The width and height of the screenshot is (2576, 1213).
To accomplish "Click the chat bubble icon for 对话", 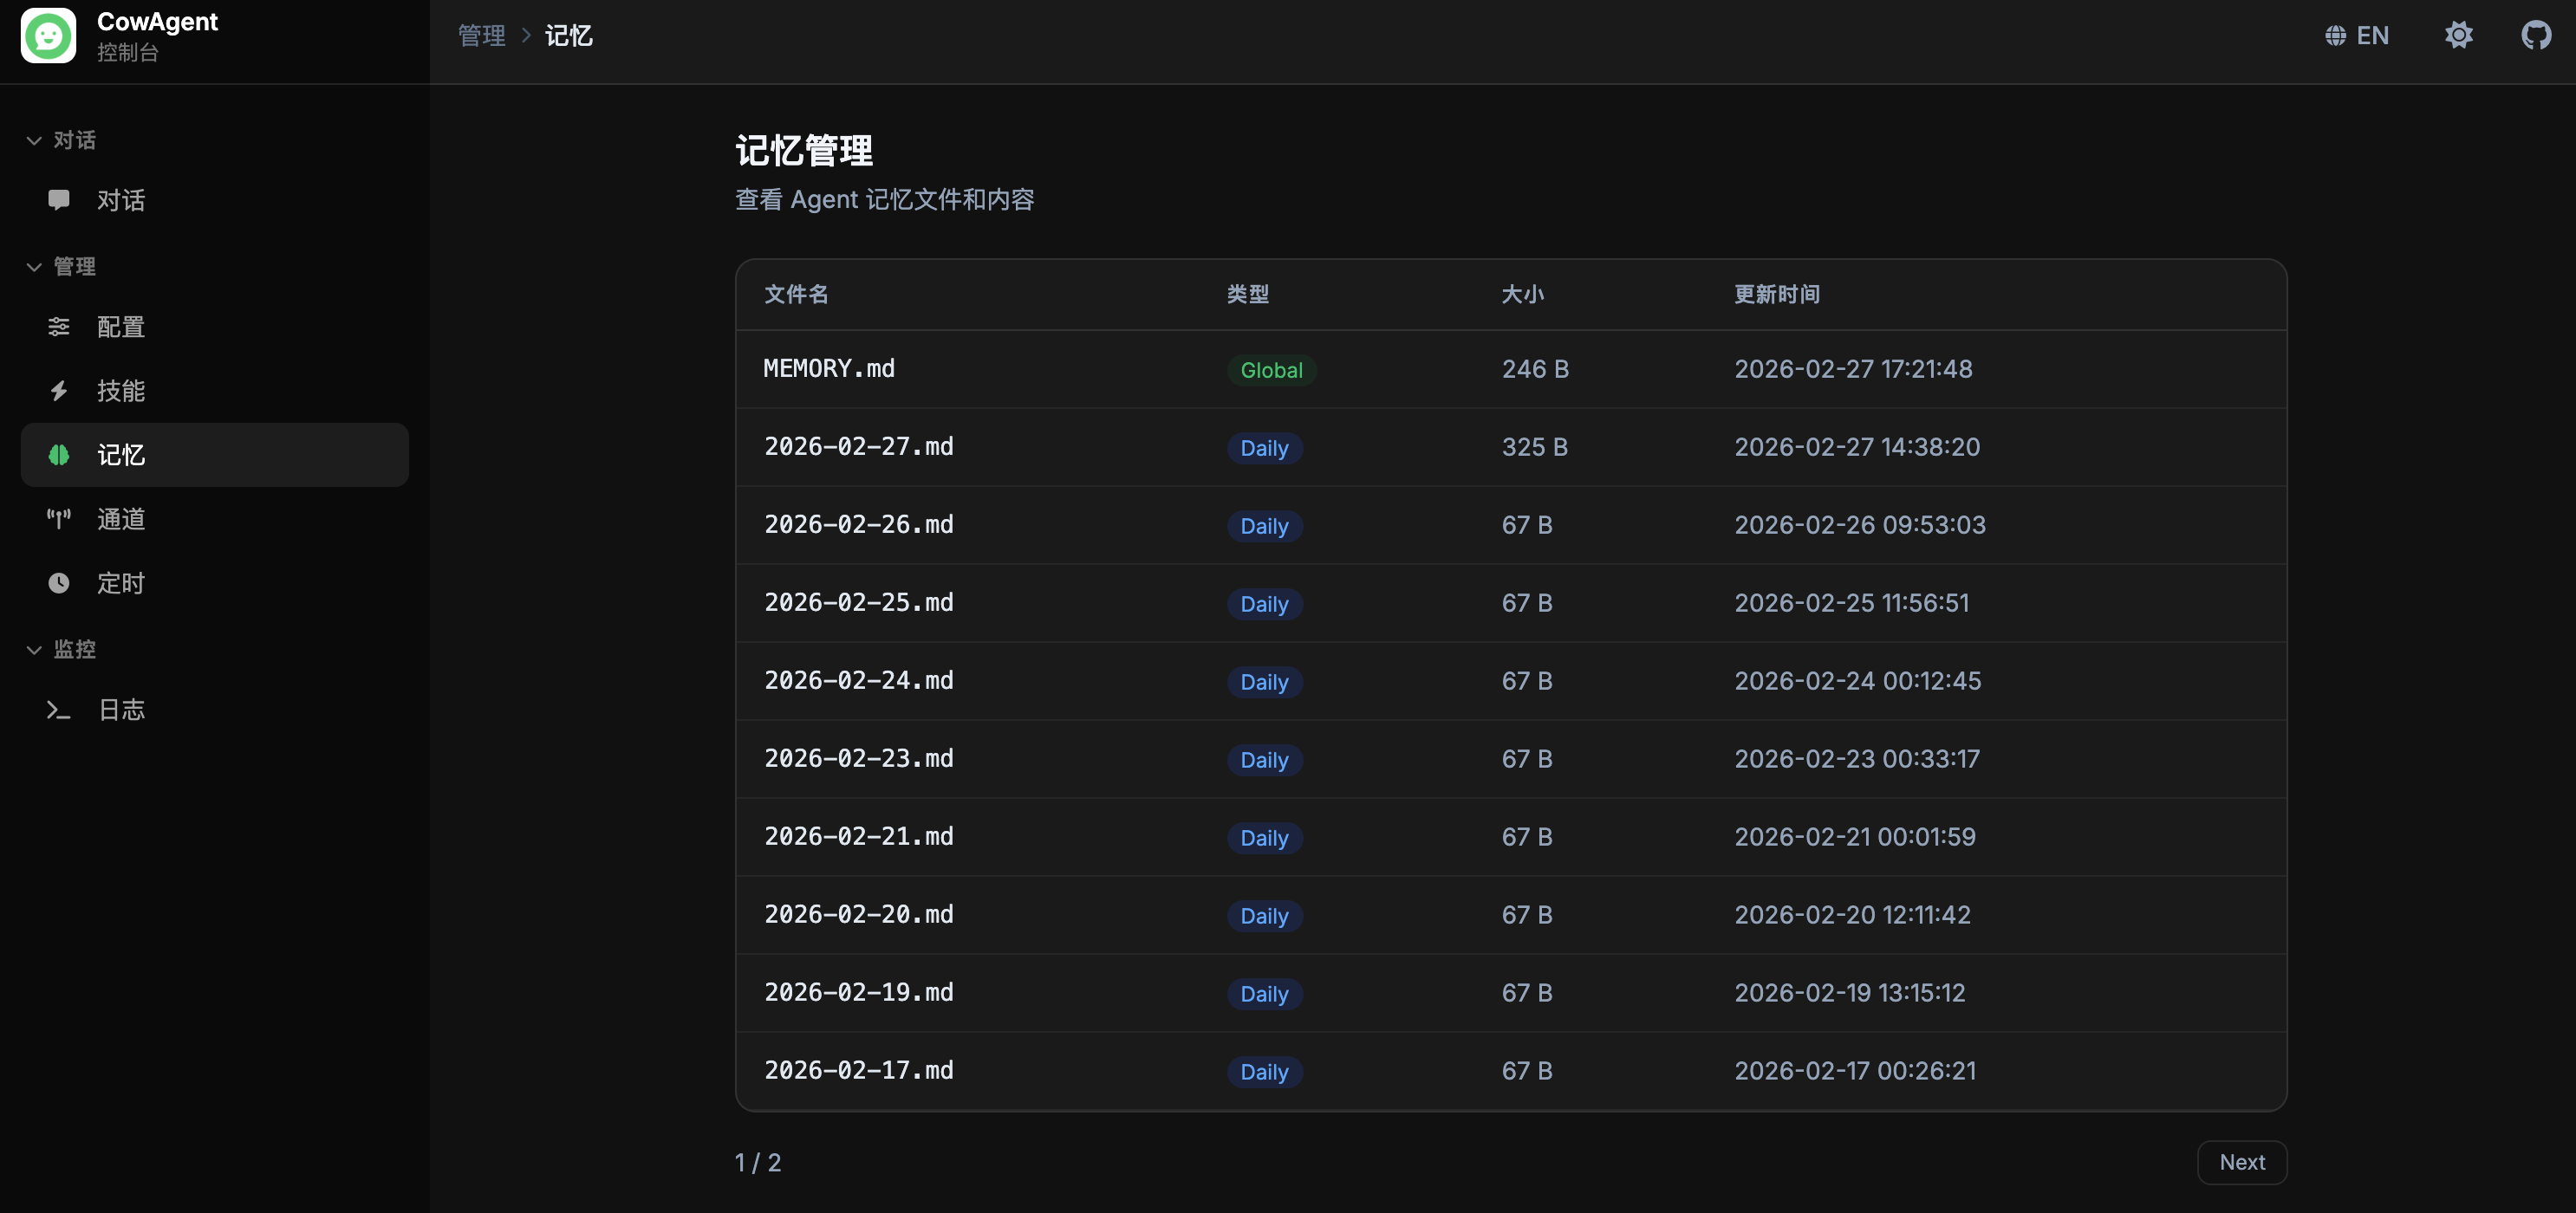I will click(59, 200).
